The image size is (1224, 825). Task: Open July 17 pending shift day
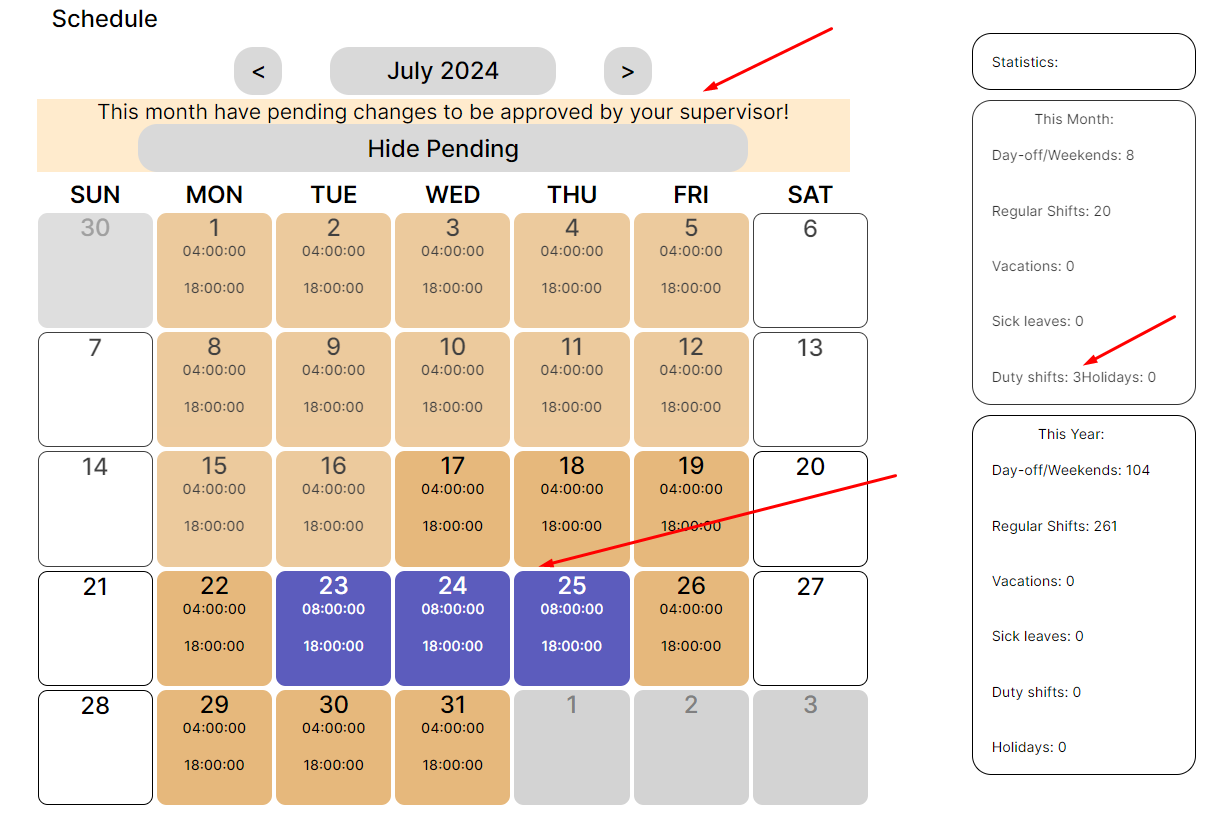click(x=453, y=509)
